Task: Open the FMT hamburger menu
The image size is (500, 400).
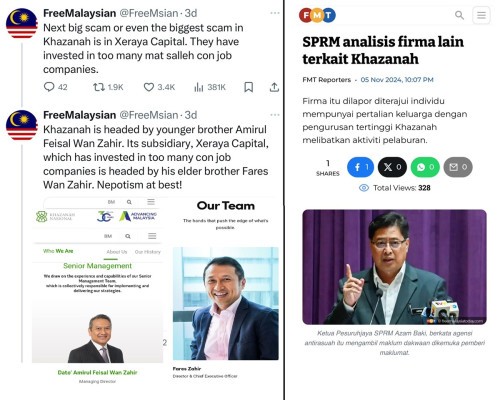Action: pos(481,15)
